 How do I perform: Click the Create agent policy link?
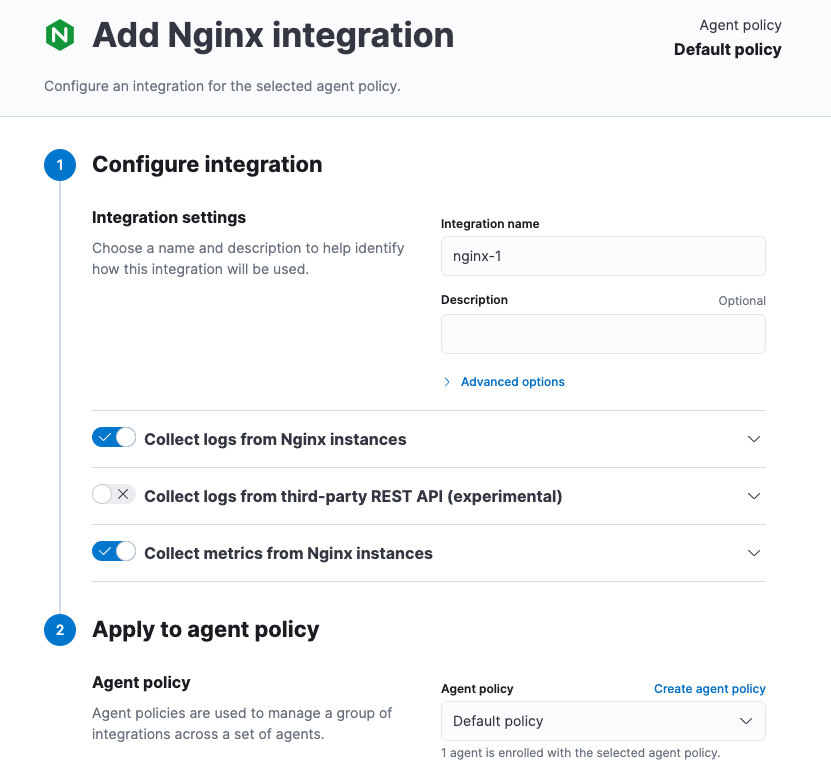tap(710, 688)
